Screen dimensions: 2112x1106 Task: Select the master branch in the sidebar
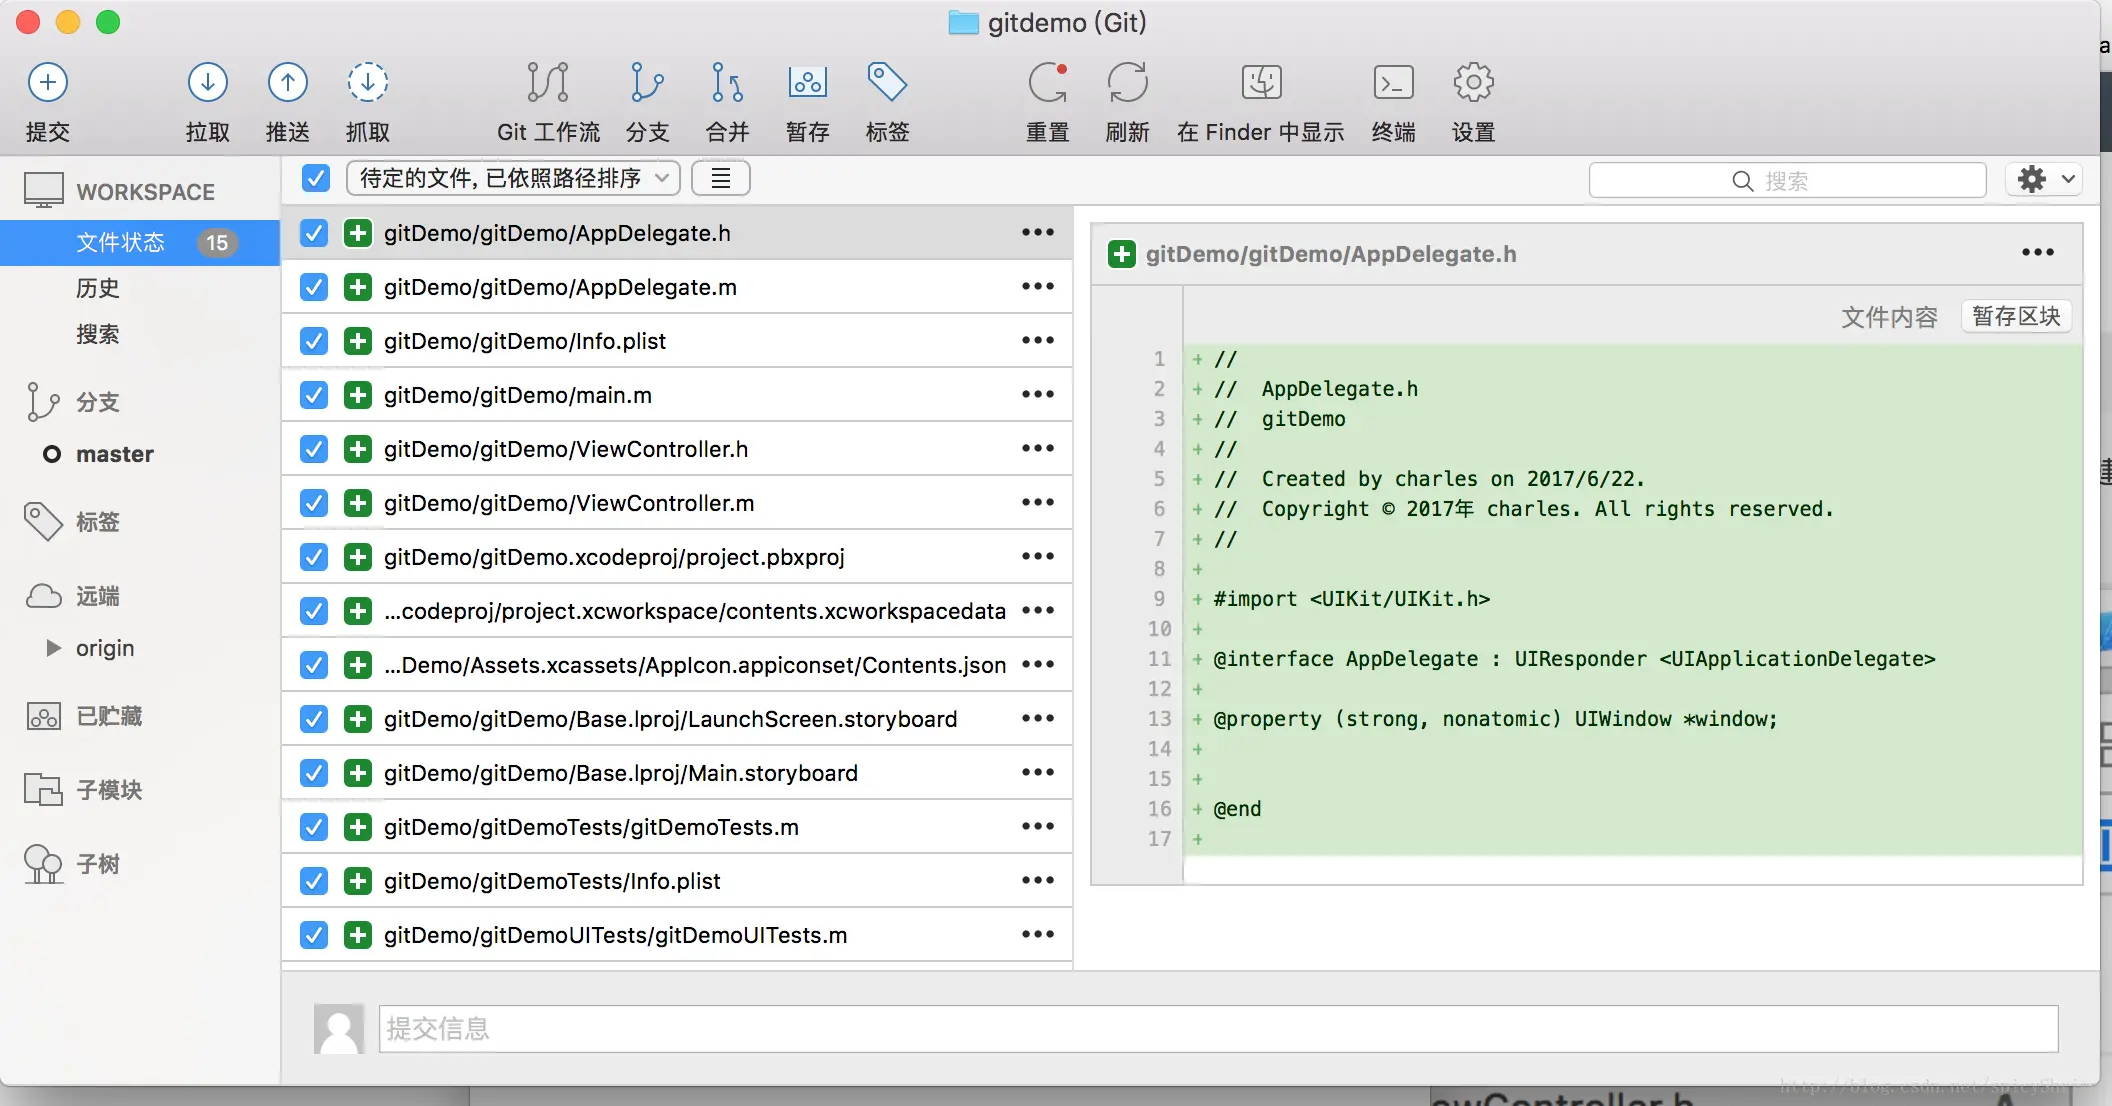pos(114,454)
